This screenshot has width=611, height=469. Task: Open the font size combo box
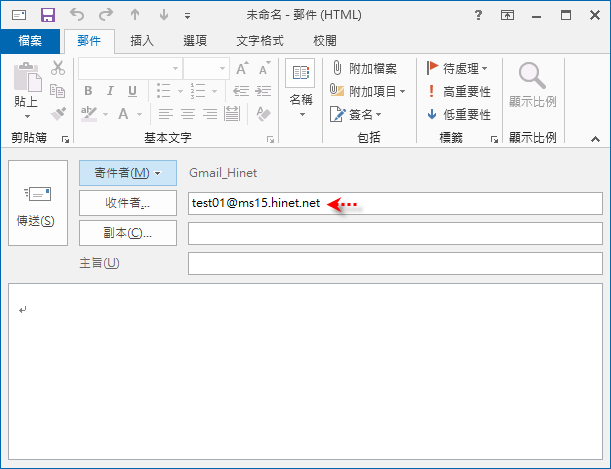(206, 68)
